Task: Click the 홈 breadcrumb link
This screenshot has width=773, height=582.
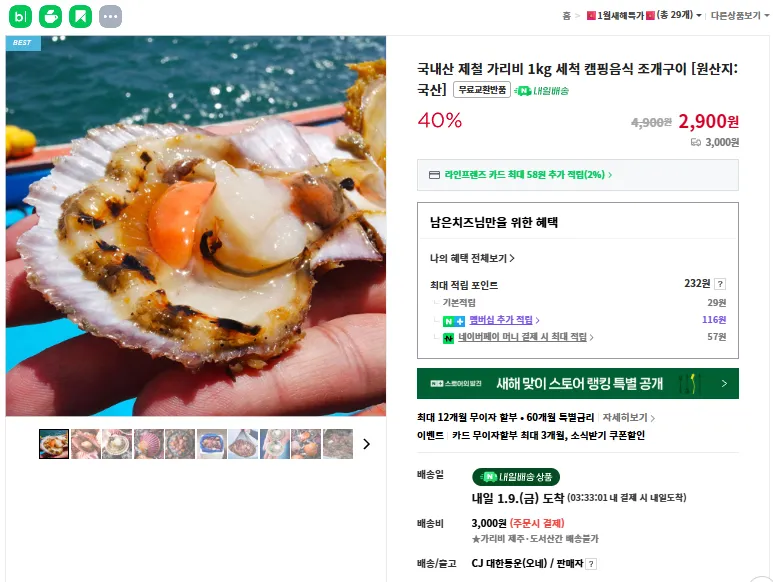Action: [566, 16]
